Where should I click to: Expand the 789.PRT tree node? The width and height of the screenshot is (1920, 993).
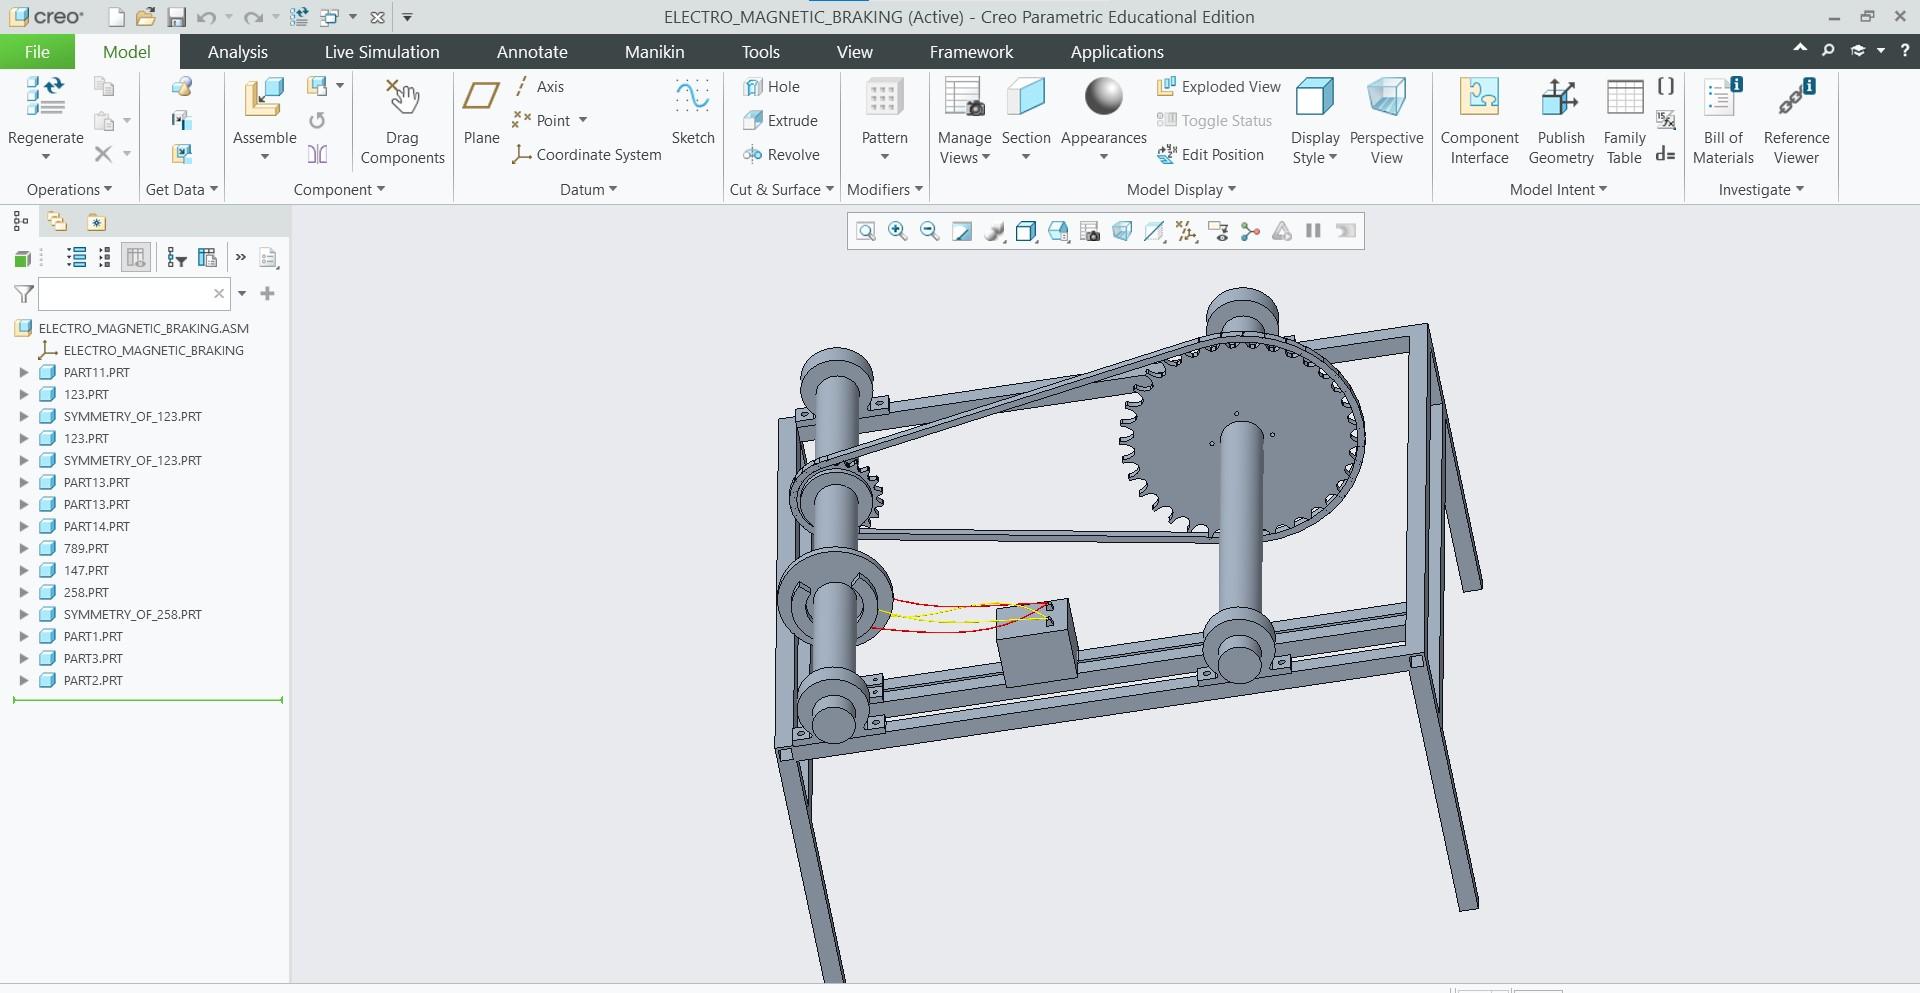(x=24, y=548)
